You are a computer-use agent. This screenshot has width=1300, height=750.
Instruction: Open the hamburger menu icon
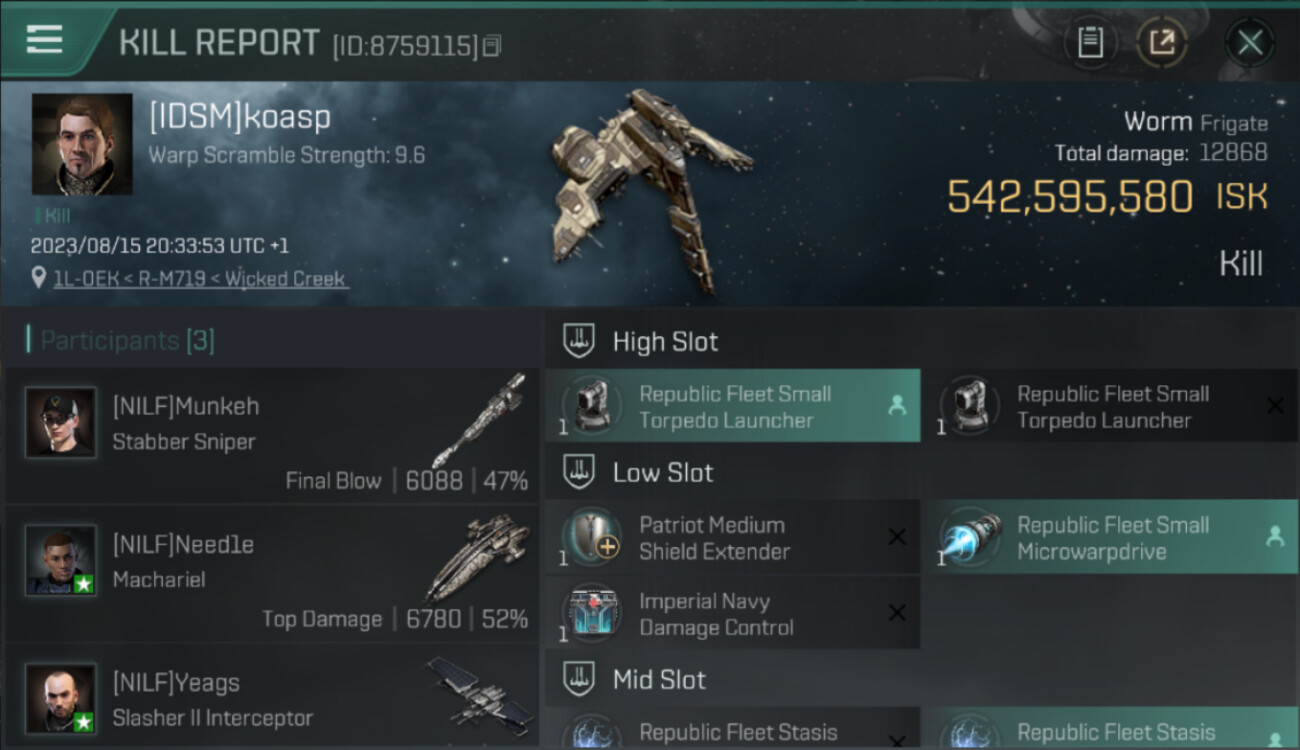45,40
